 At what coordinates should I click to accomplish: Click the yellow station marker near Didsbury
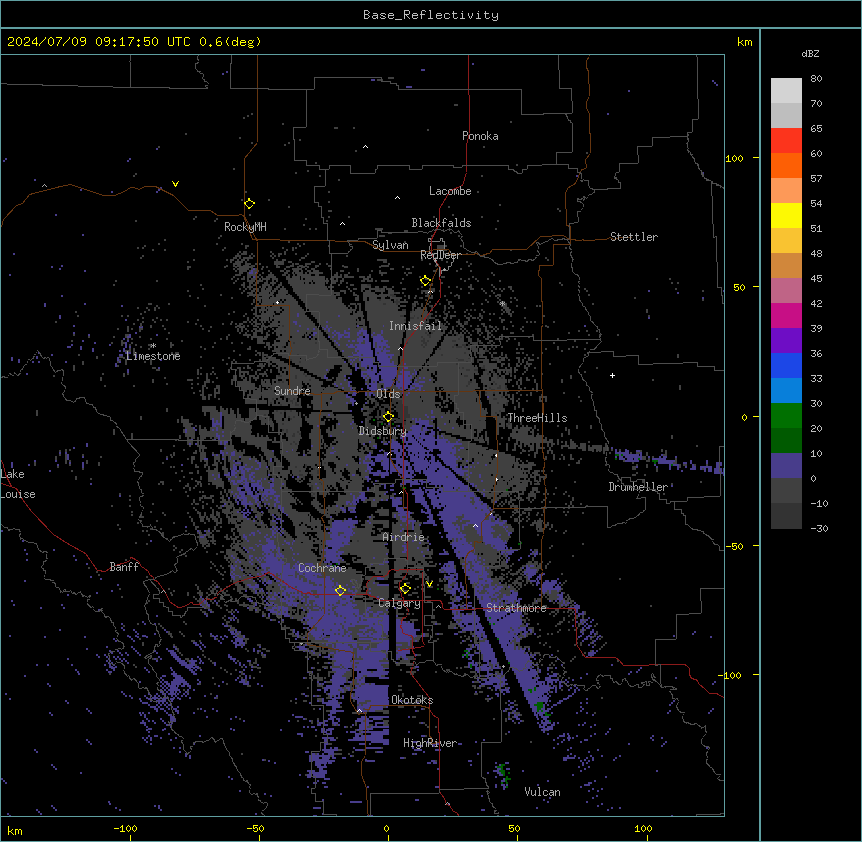tap(388, 417)
